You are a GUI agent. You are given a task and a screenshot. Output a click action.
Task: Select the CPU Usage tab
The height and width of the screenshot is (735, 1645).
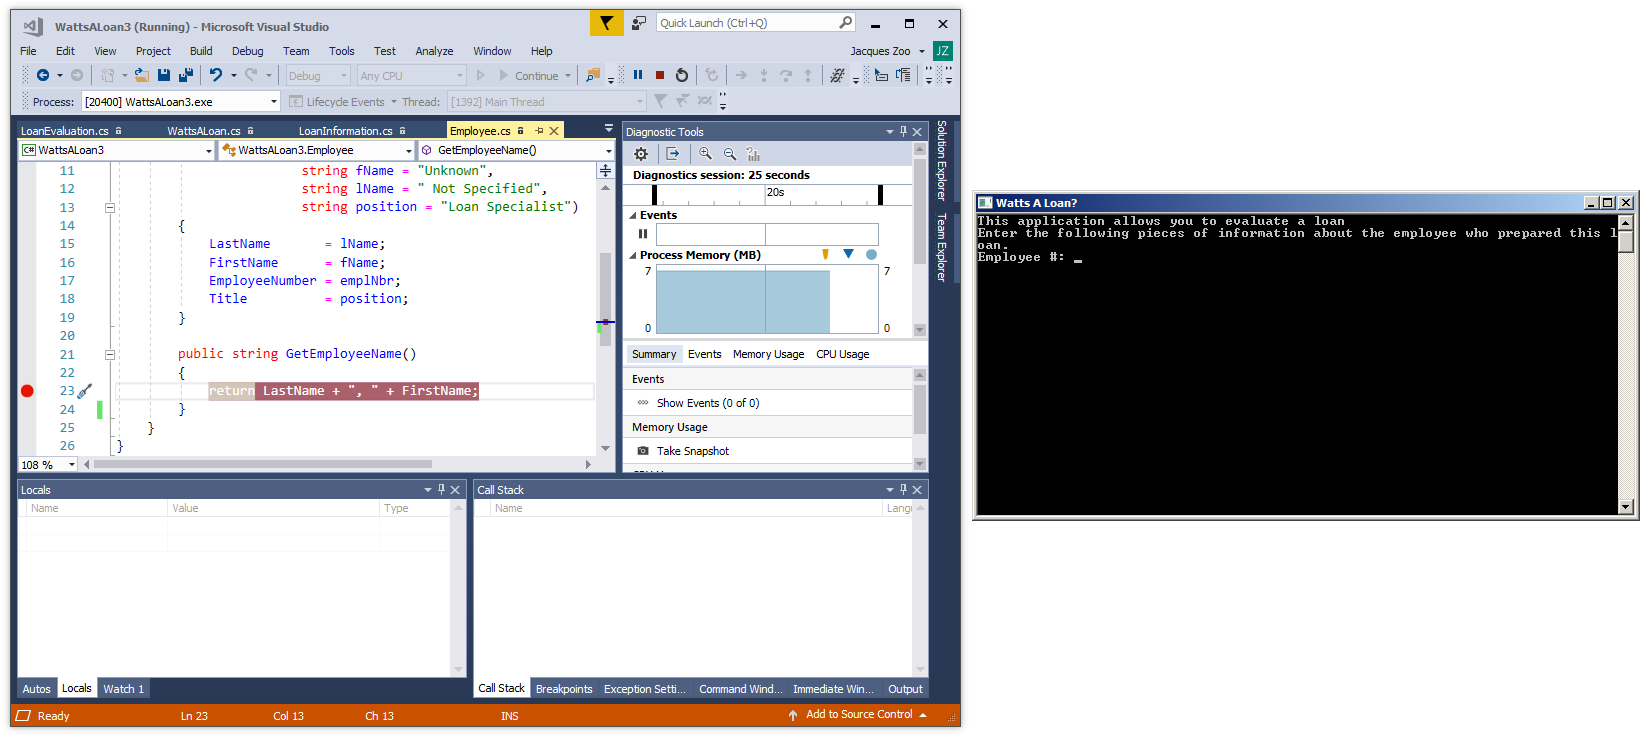point(842,354)
